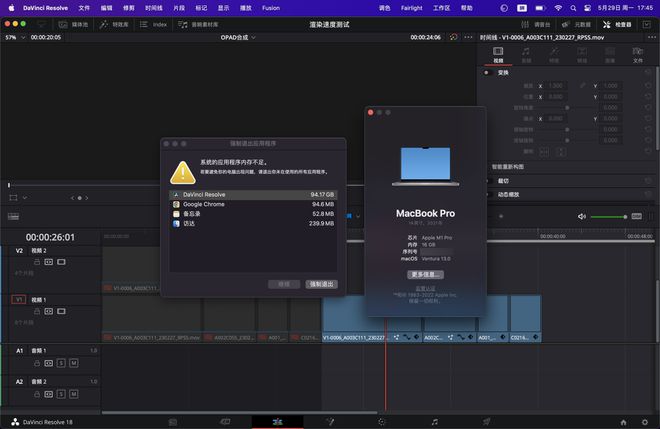Mute audio track A1 with M button
660x429 pixels.
point(73,362)
